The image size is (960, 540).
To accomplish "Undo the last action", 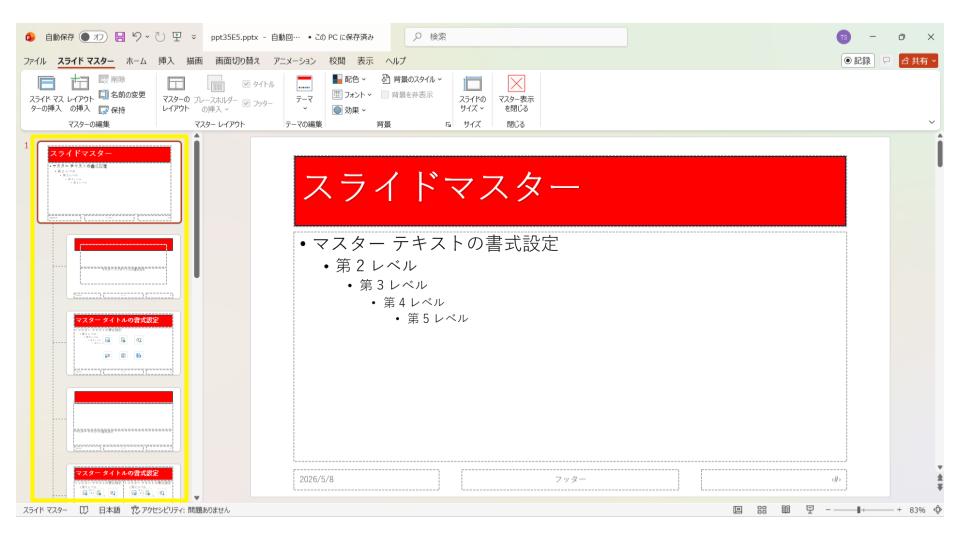I will (137, 37).
